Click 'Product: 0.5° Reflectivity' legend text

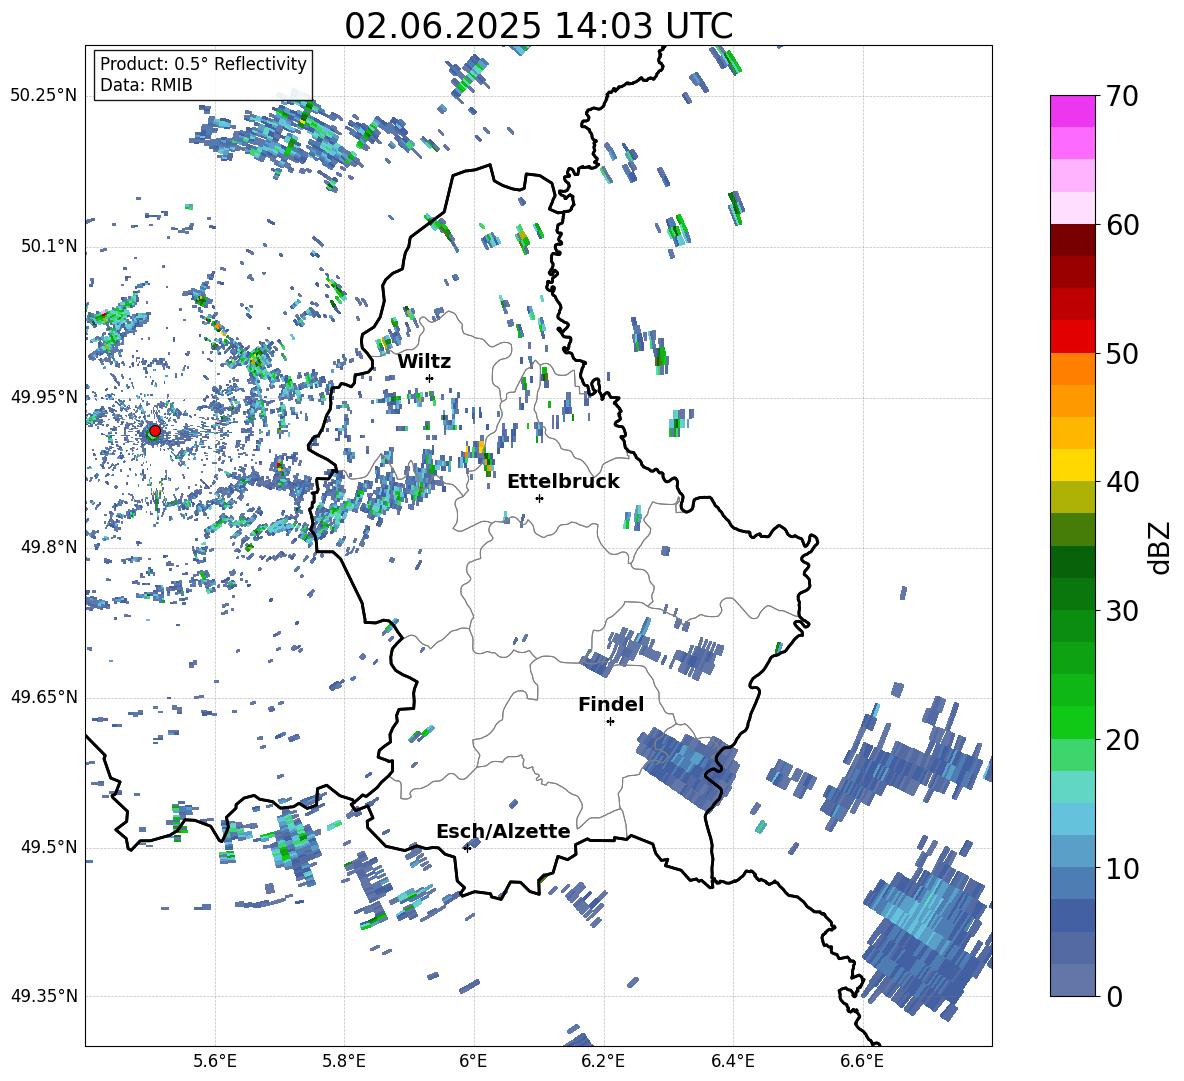[x=203, y=63]
